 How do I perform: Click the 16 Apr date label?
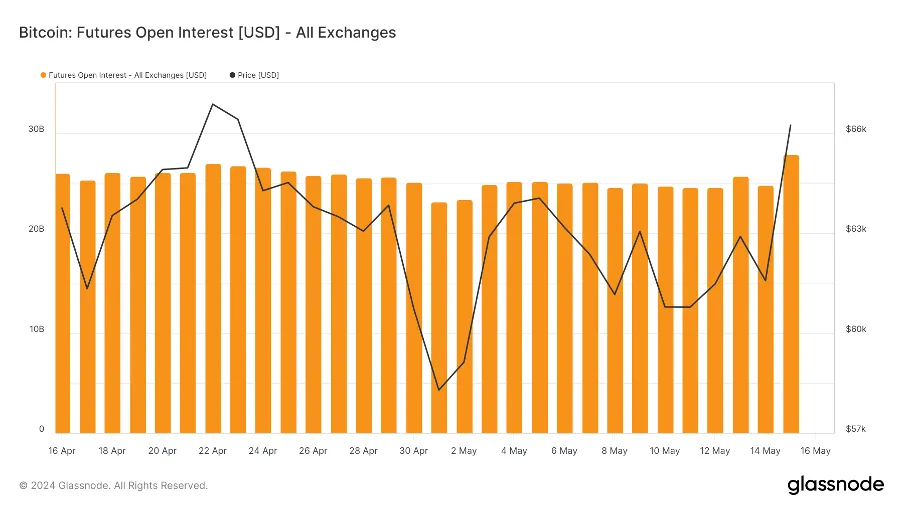(x=62, y=451)
